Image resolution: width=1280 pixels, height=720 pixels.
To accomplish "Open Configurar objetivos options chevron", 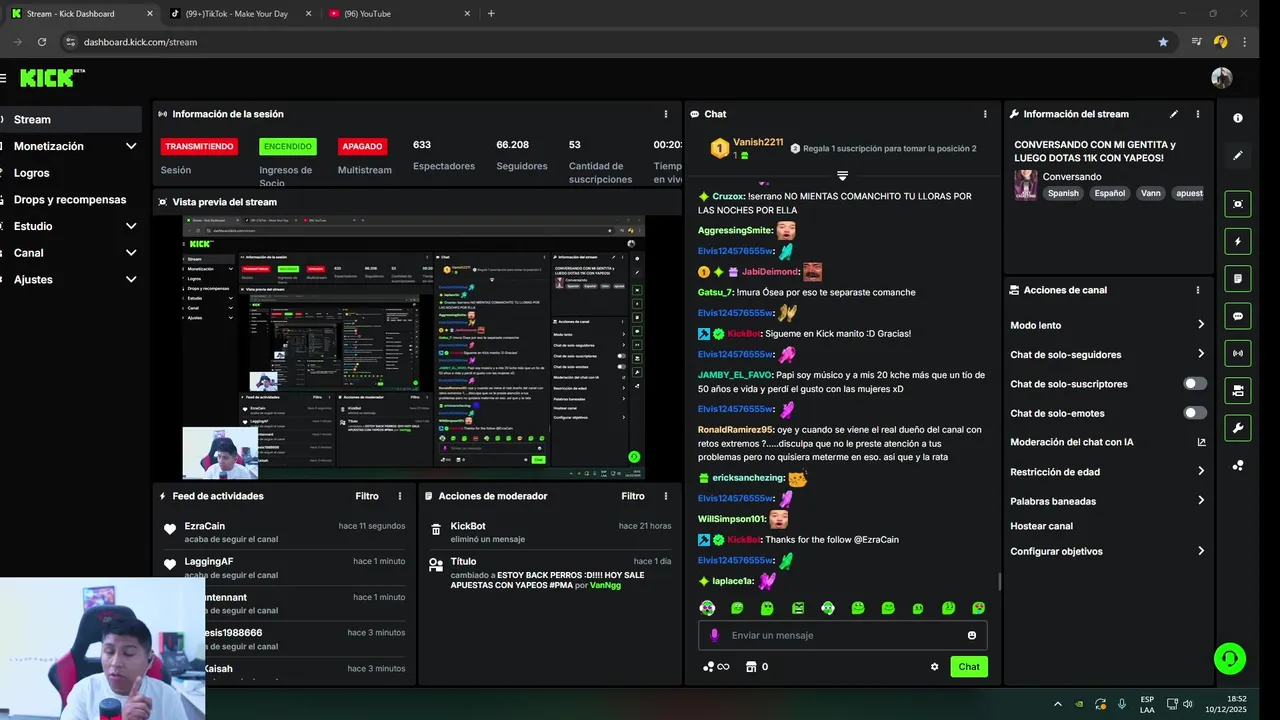I will click(1201, 551).
